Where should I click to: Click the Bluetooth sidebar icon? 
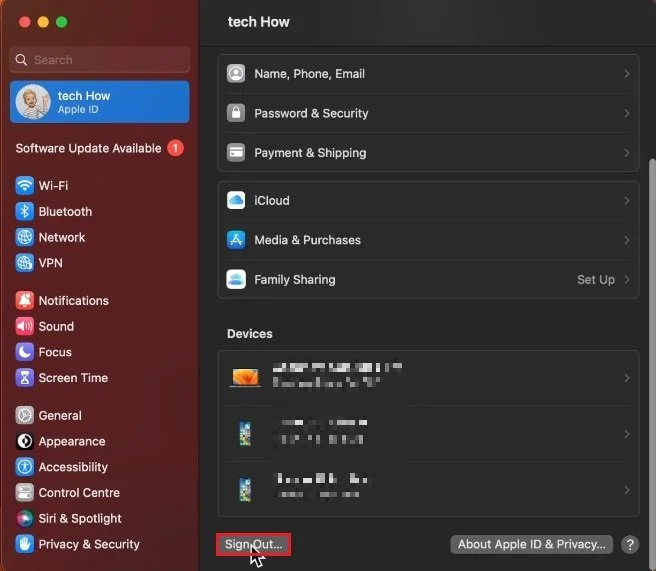pos(25,211)
